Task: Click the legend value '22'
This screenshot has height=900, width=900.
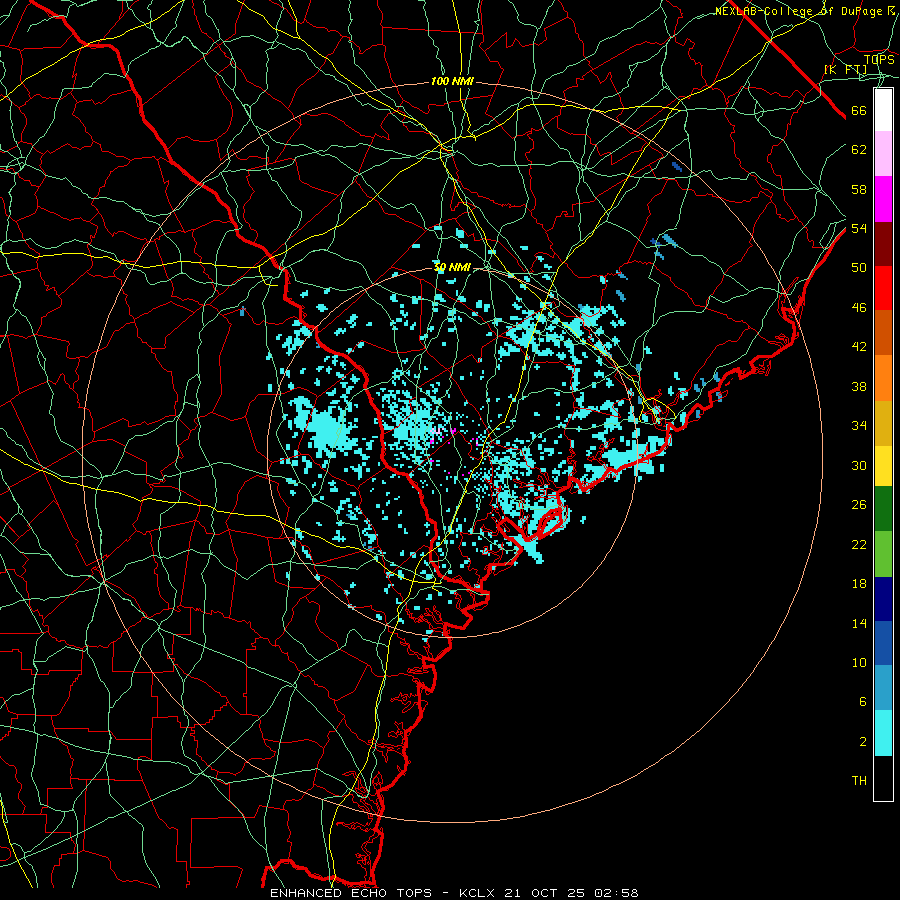Action: pos(859,544)
